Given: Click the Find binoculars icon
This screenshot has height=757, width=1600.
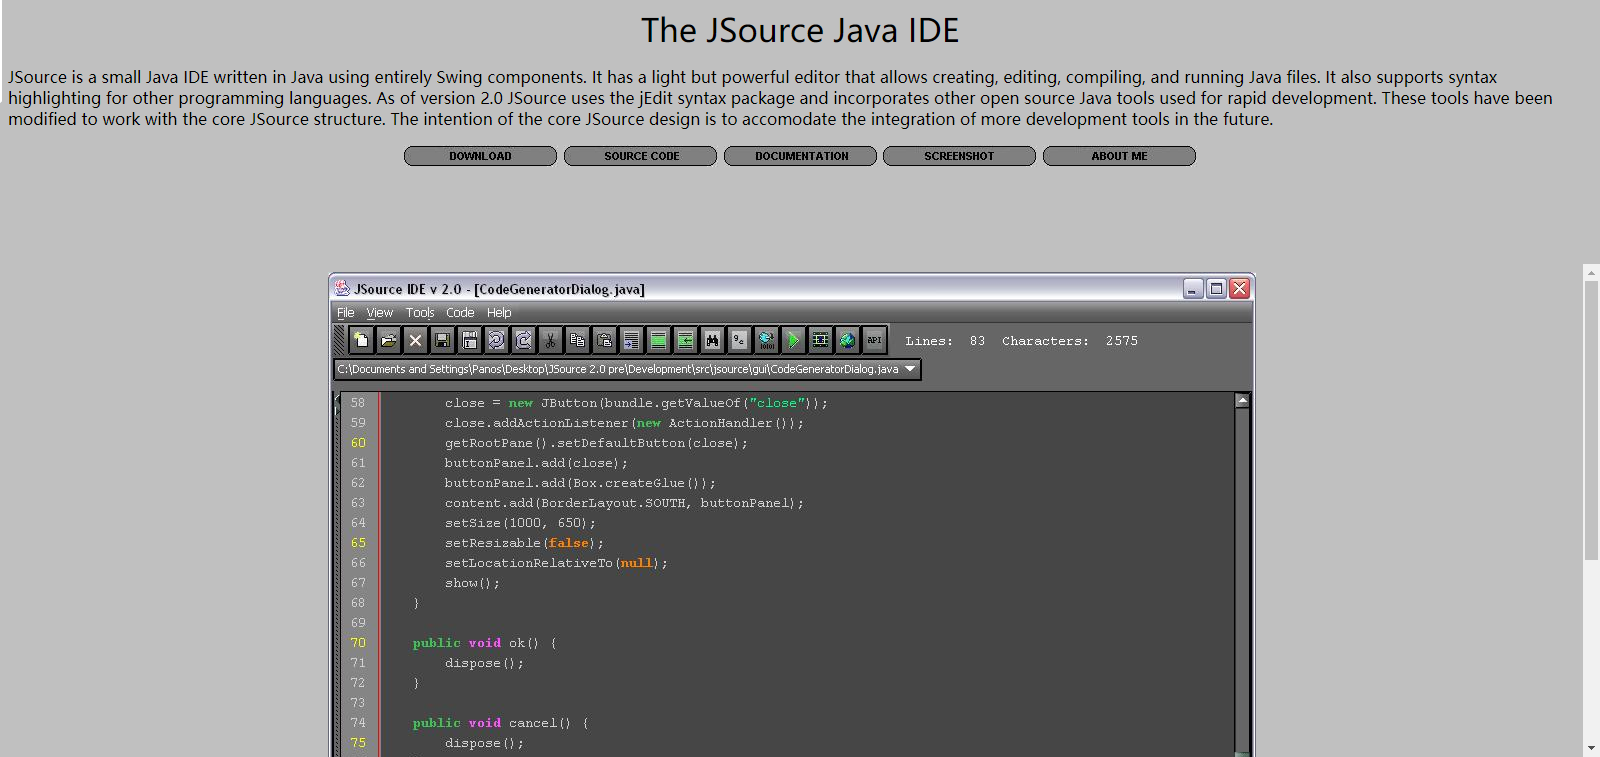Looking at the screenshot, I should pyautogui.click(x=712, y=340).
